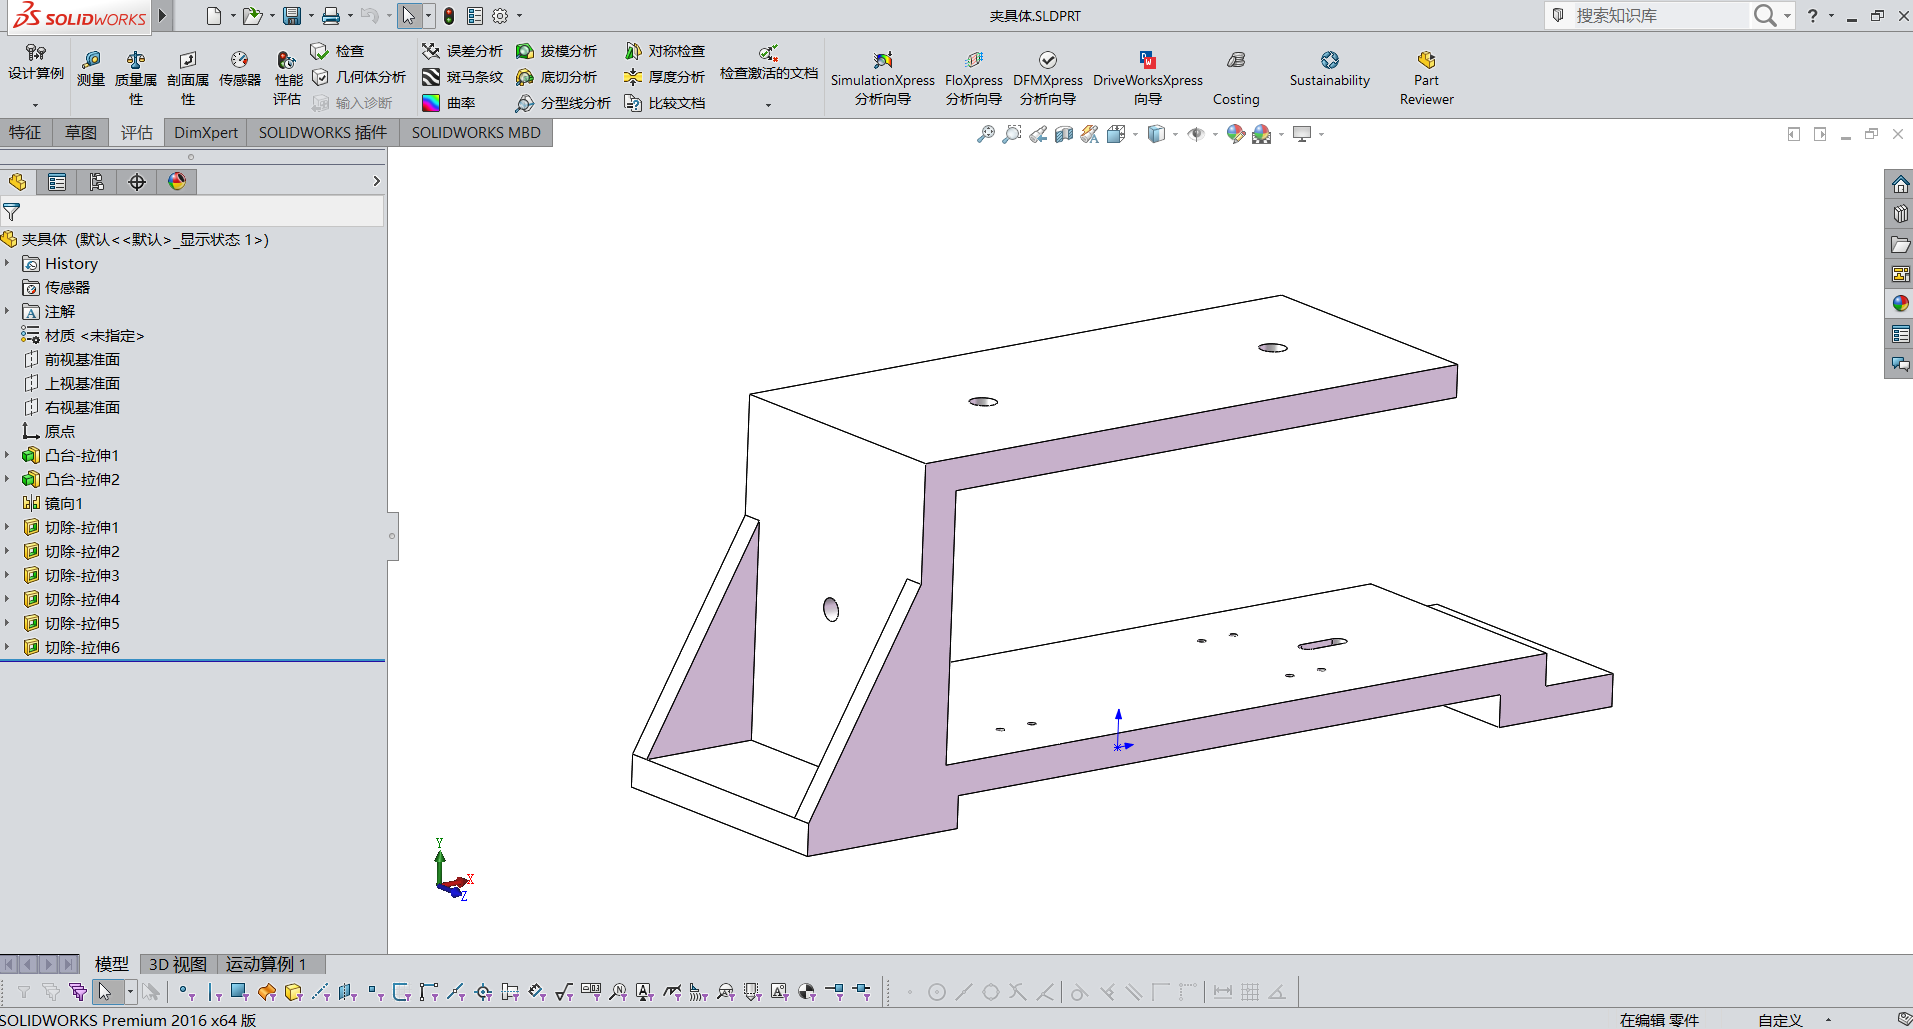This screenshot has height=1029, width=1913.
Task: Open the SOLIDWORKS Resources home pane
Action: coord(1900,184)
